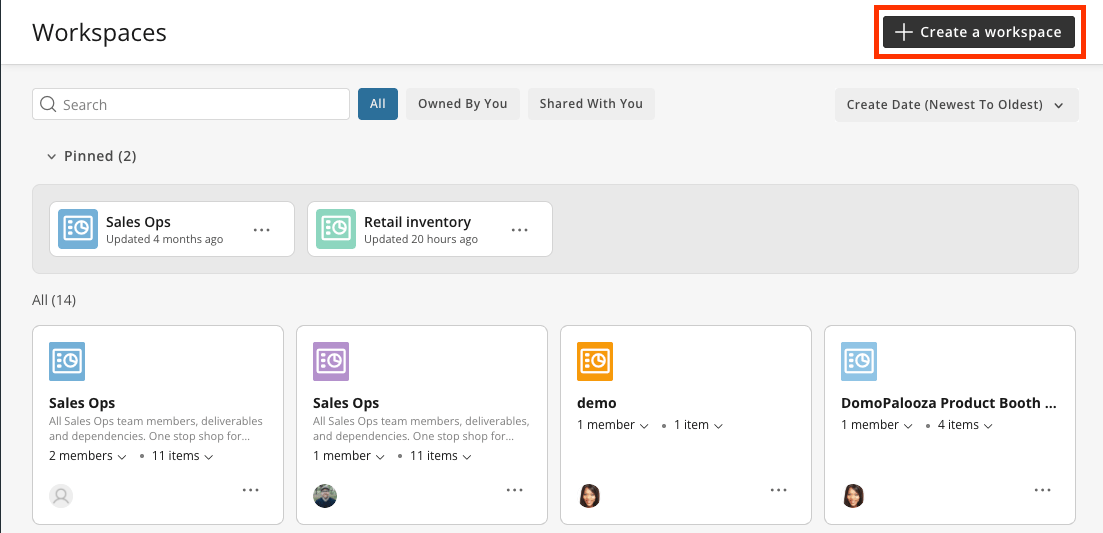Click the Pinned (2) section label
This screenshot has height=533, width=1103.
pos(100,156)
